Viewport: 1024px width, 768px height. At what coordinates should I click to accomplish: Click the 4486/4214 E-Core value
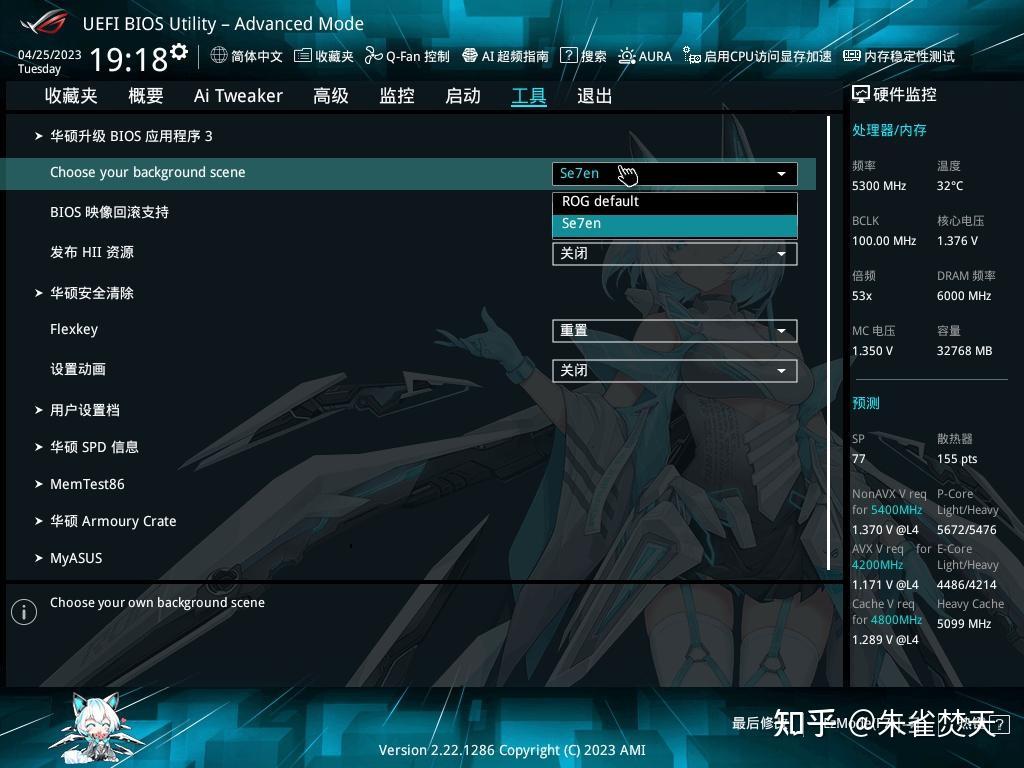(x=967, y=585)
